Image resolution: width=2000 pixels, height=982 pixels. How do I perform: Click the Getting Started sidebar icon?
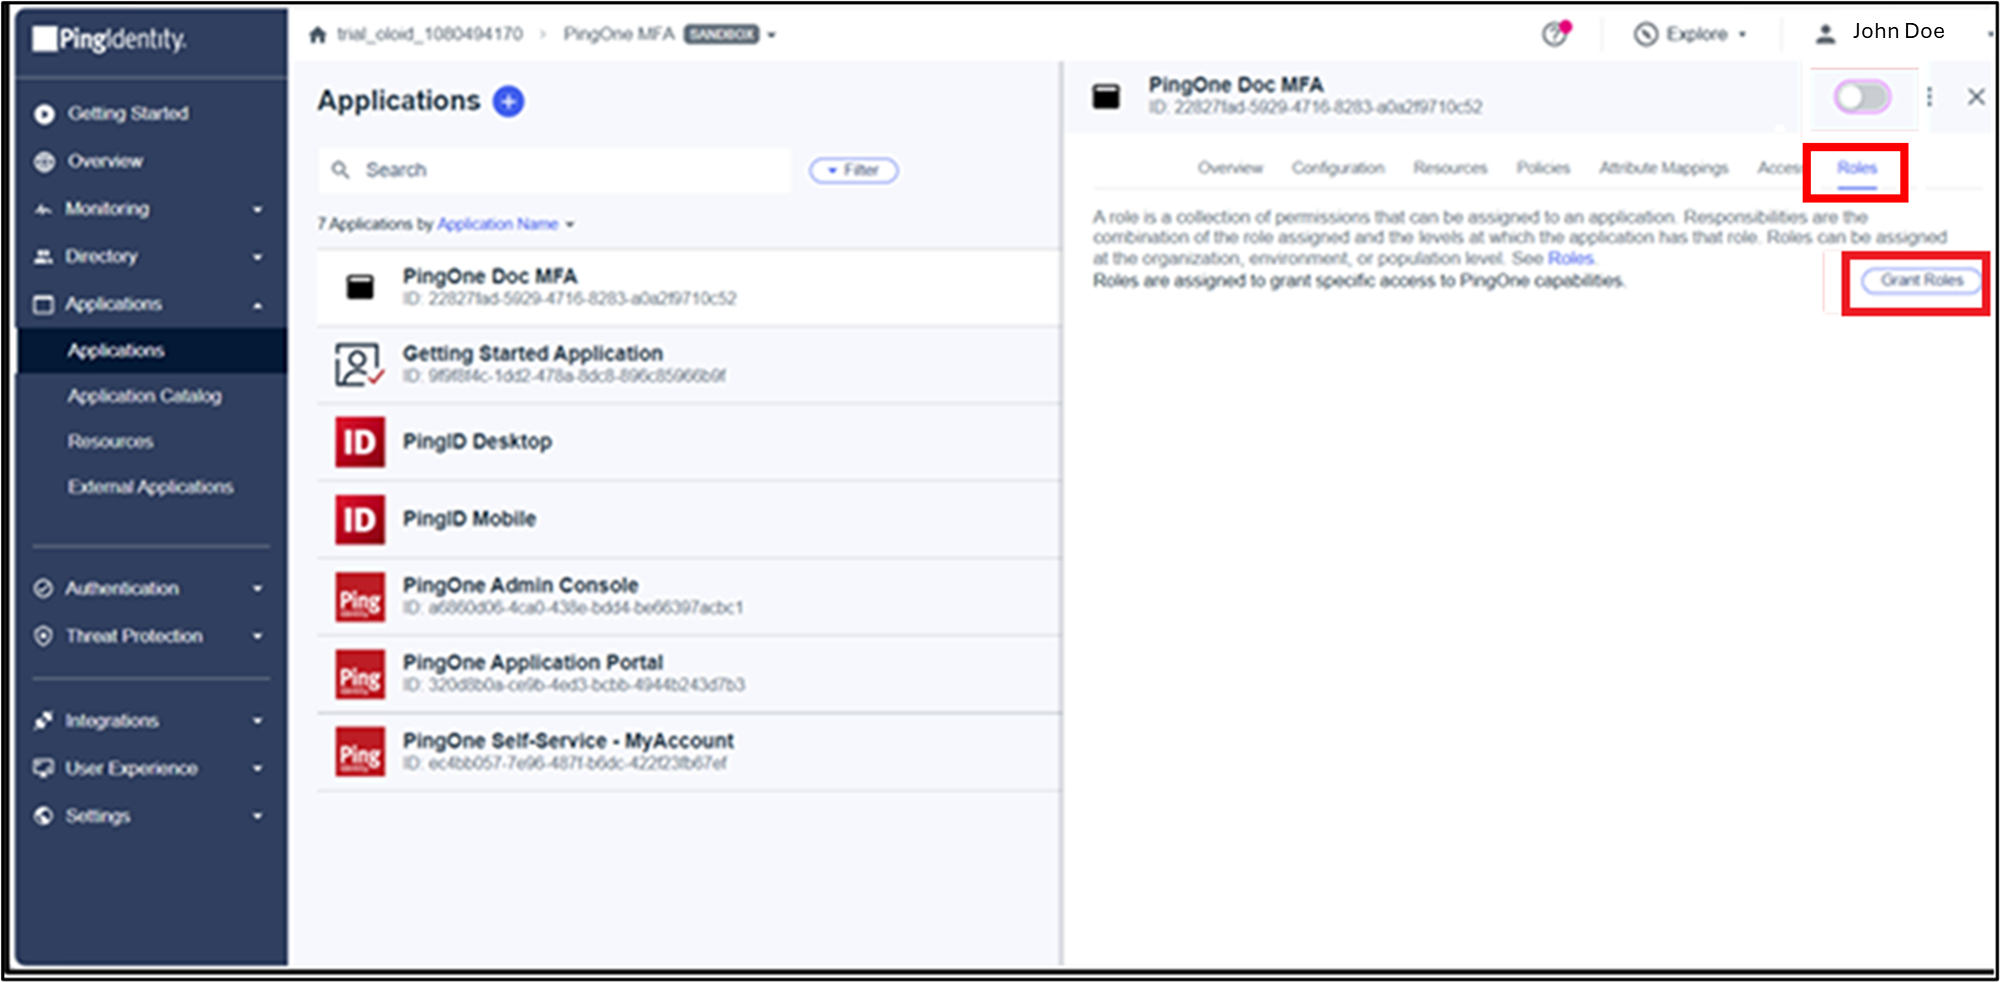tap(44, 114)
